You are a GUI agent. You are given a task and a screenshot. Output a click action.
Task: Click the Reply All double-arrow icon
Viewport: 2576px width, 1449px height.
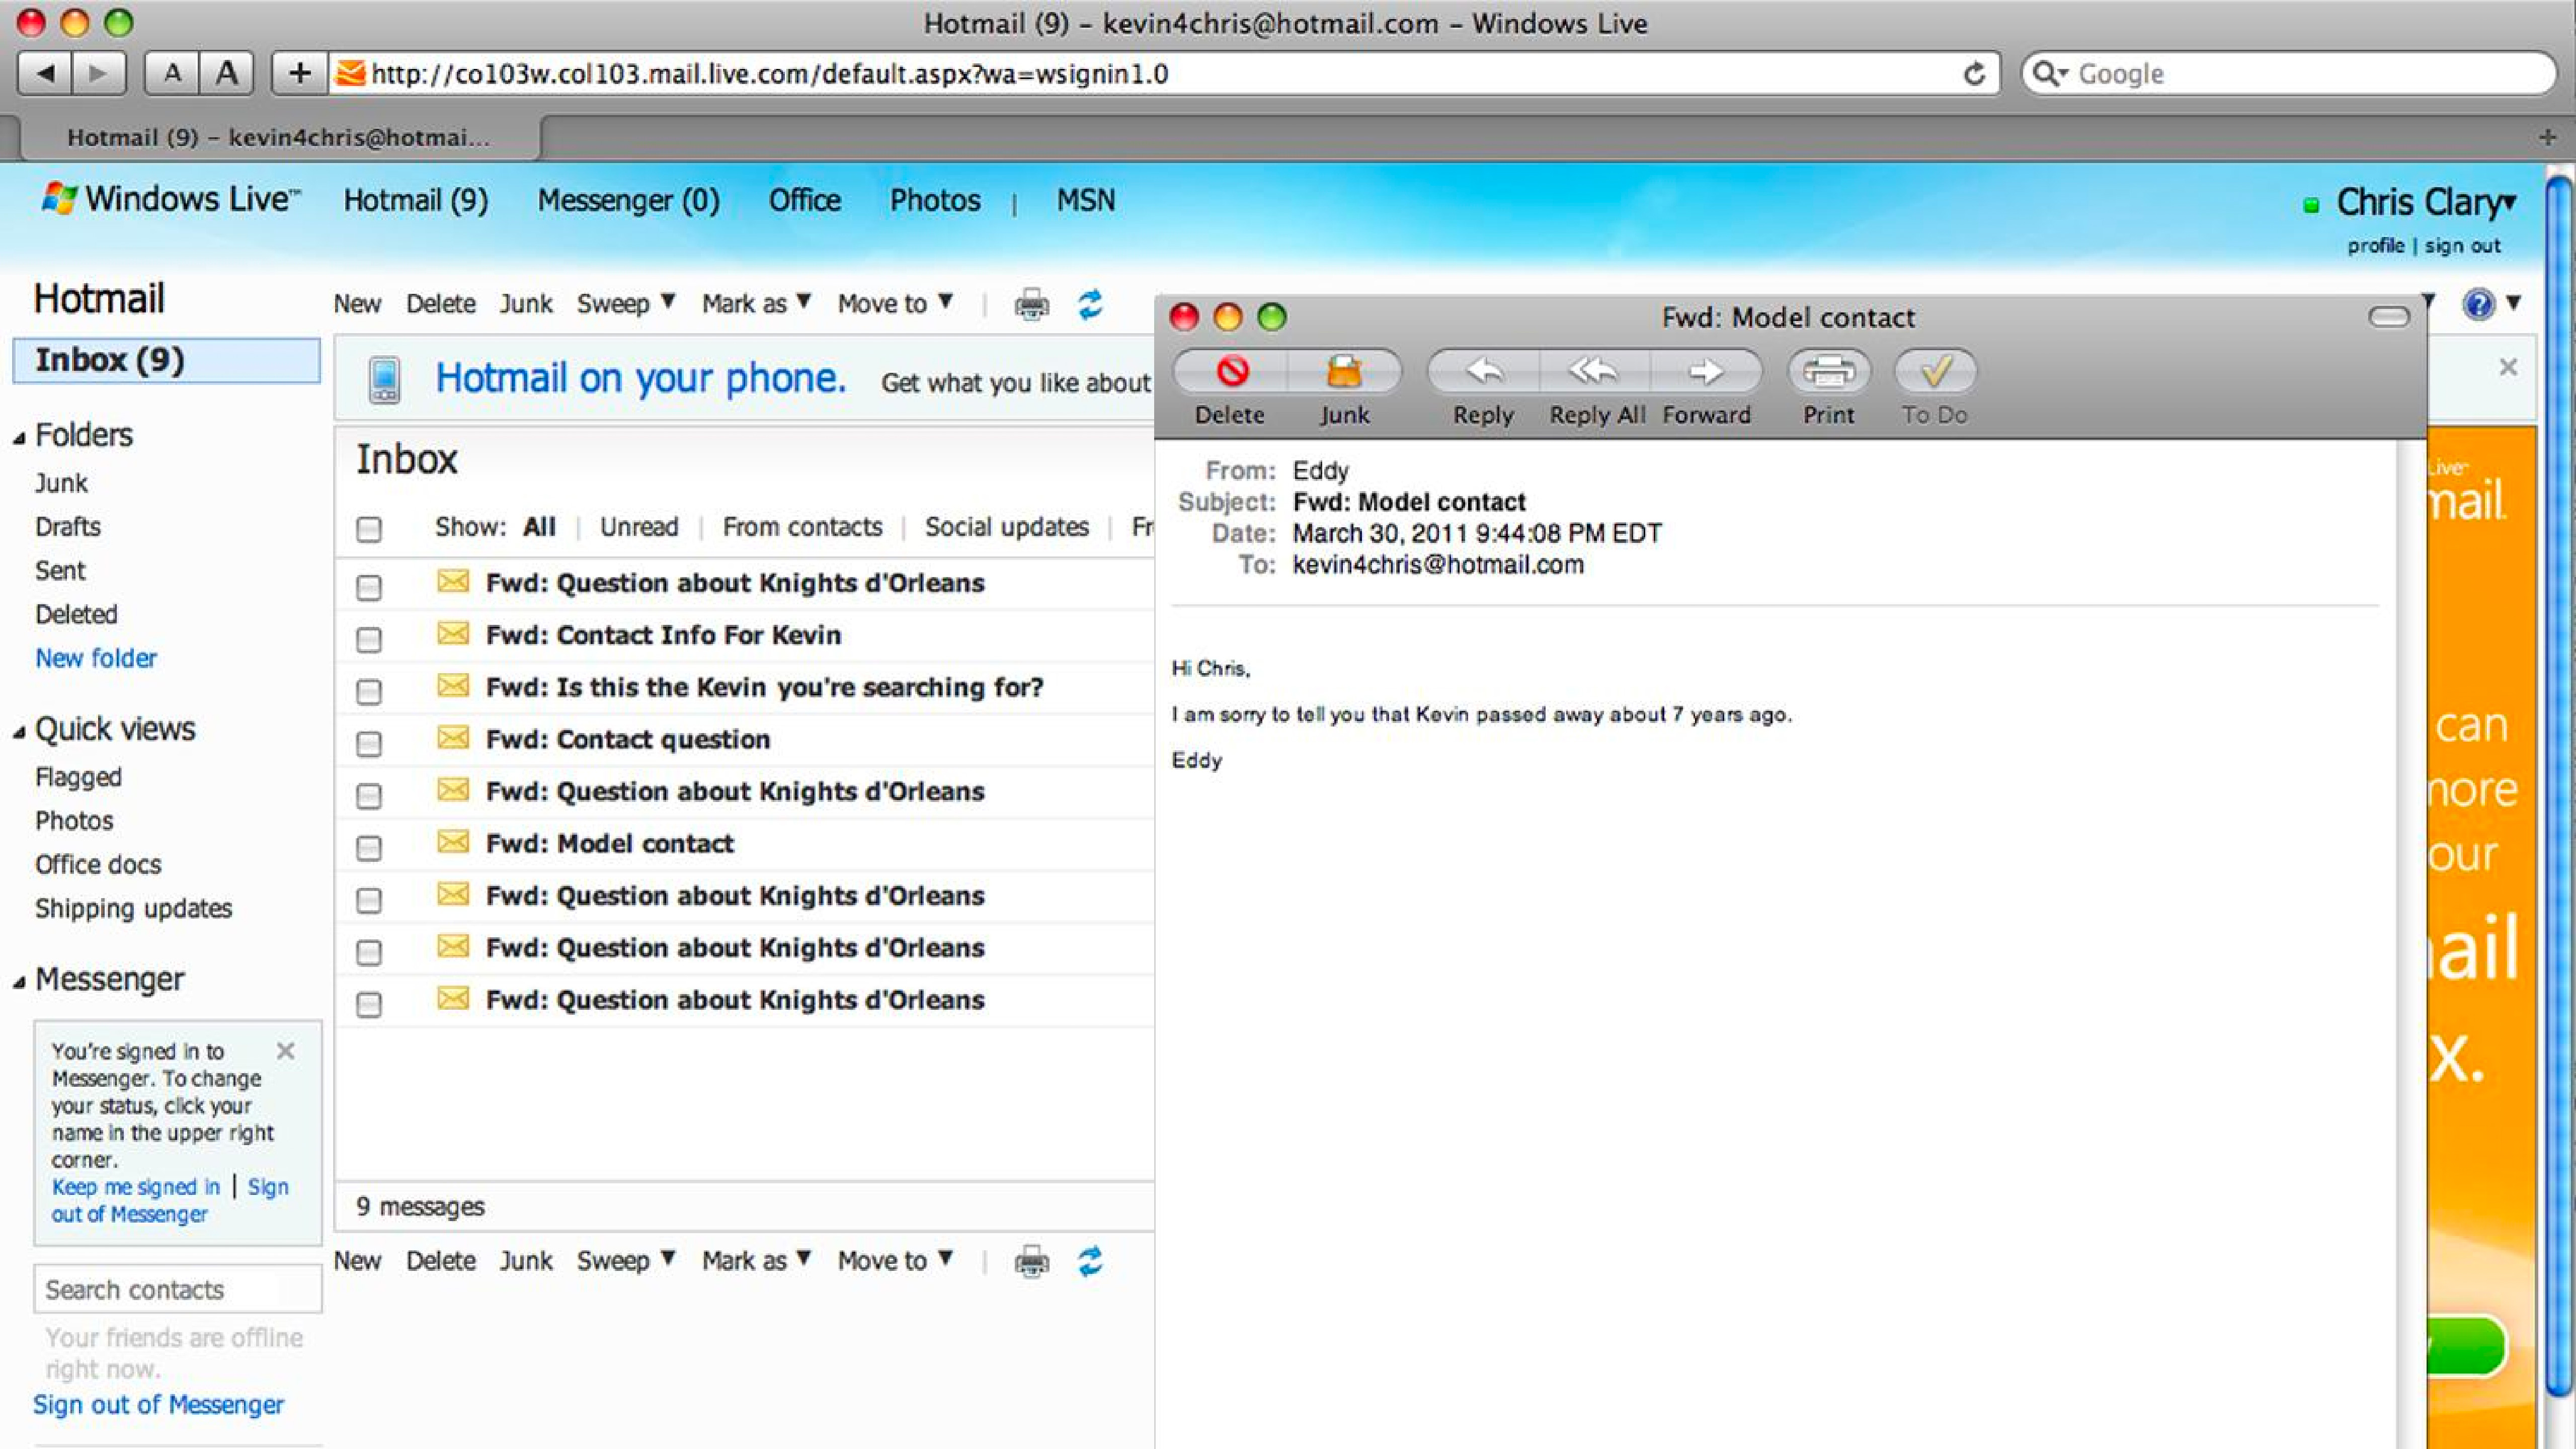click(1594, 372)
